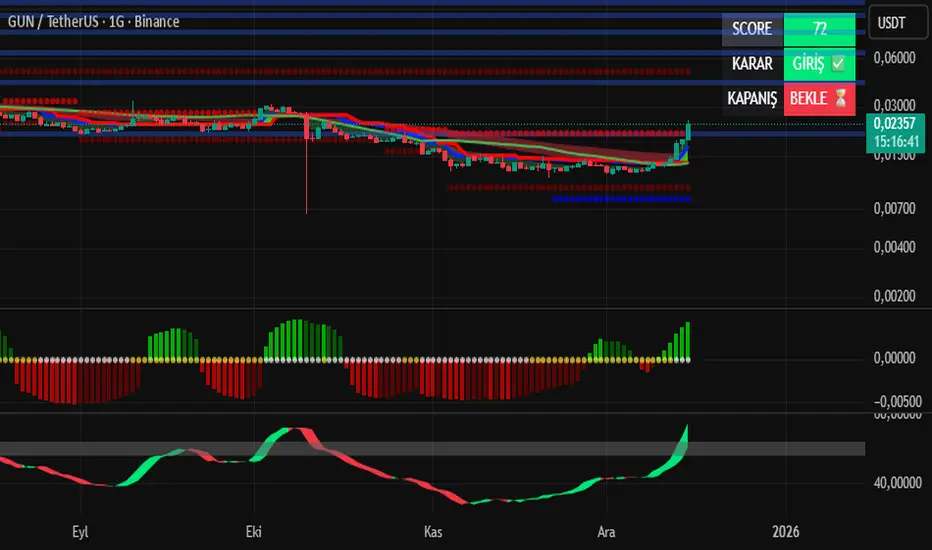Screen dimensions: 932x550
Task: Click the hourglass icon beside BEKLE
Action: click(838, 98)
